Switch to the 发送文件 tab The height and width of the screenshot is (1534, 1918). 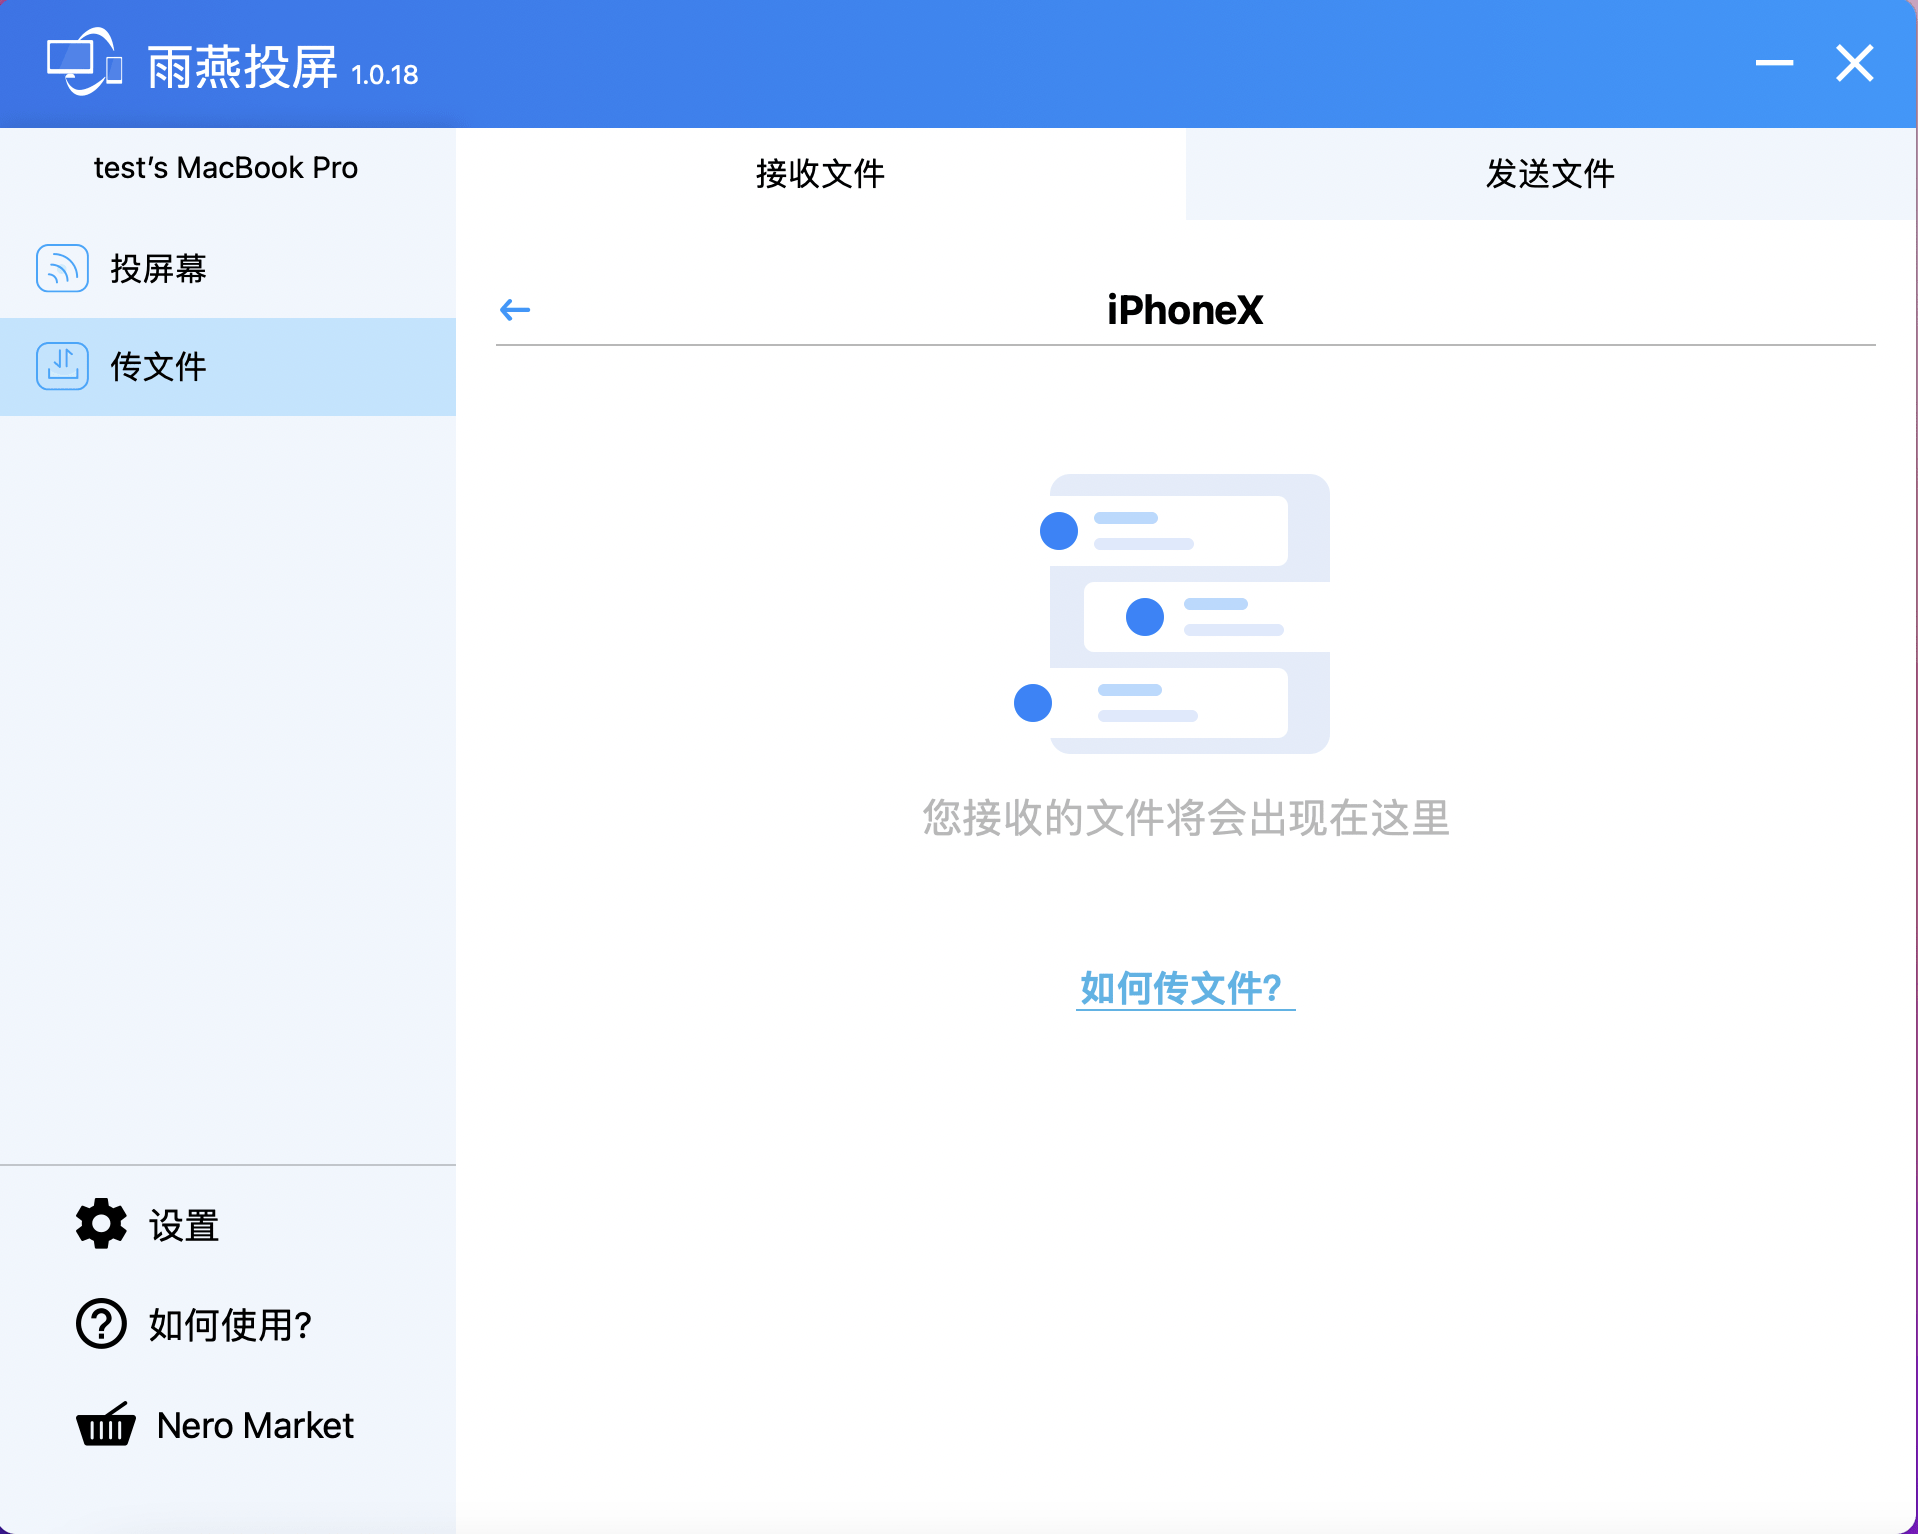pyautogui.click(x=1551, y=174)
